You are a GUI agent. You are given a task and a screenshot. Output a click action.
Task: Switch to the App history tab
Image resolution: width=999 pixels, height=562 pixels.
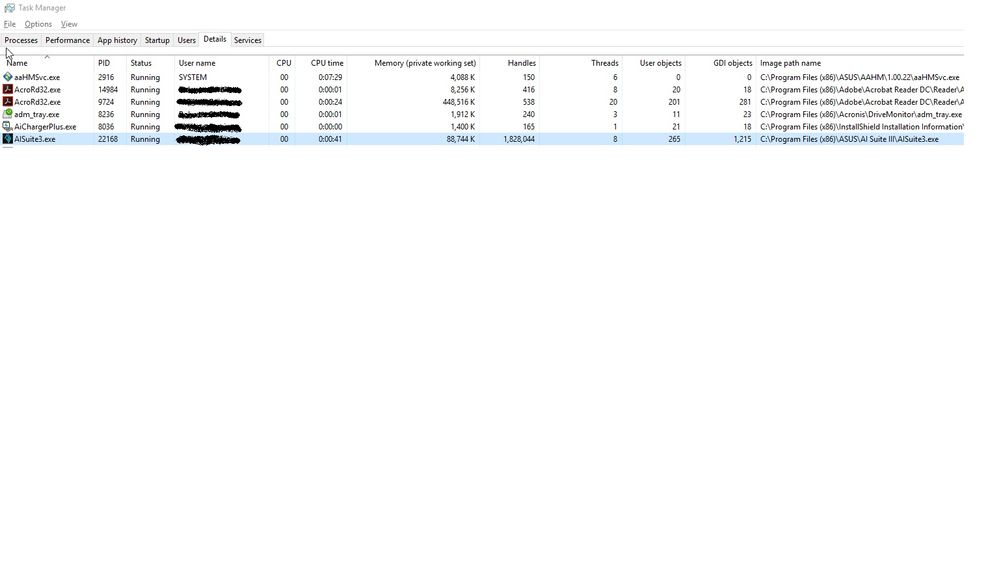(x=117, y=40)
